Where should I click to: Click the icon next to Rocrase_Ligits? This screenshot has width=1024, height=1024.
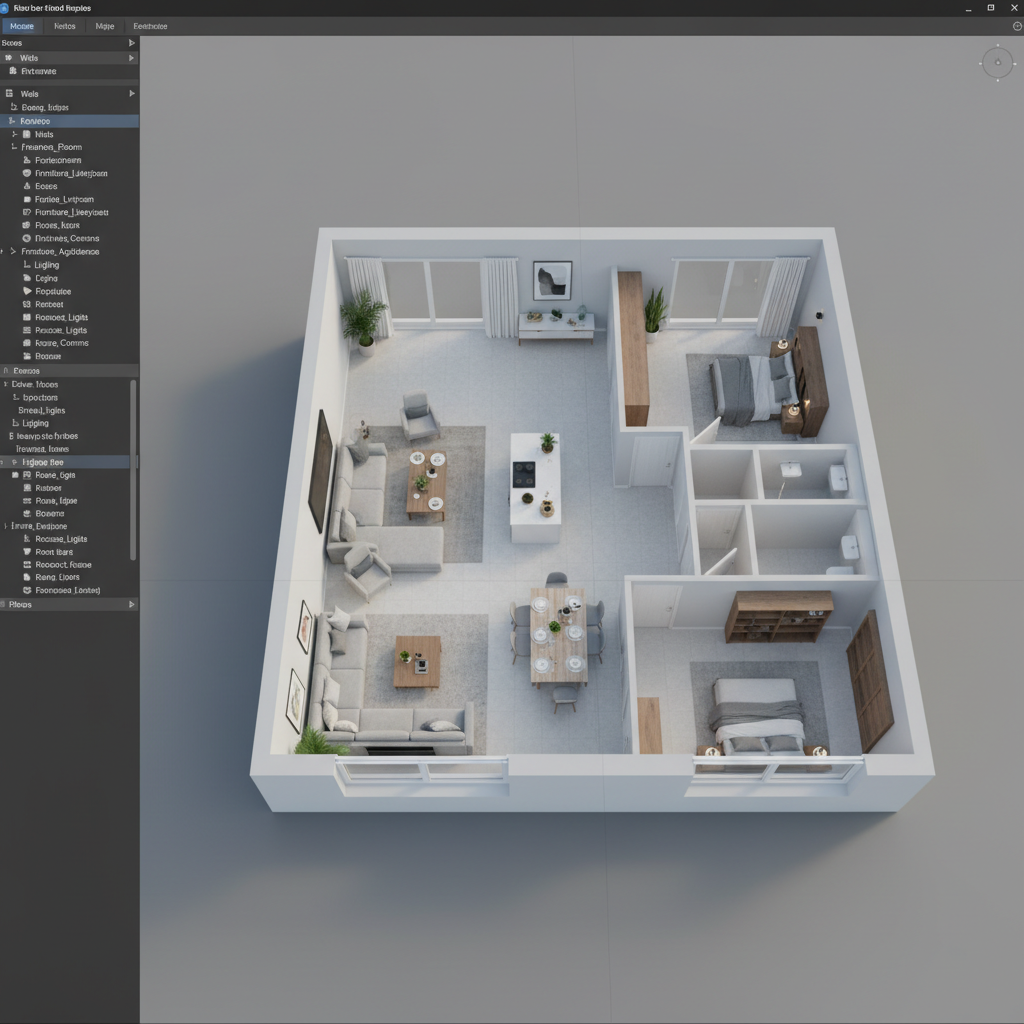(27, 539)
